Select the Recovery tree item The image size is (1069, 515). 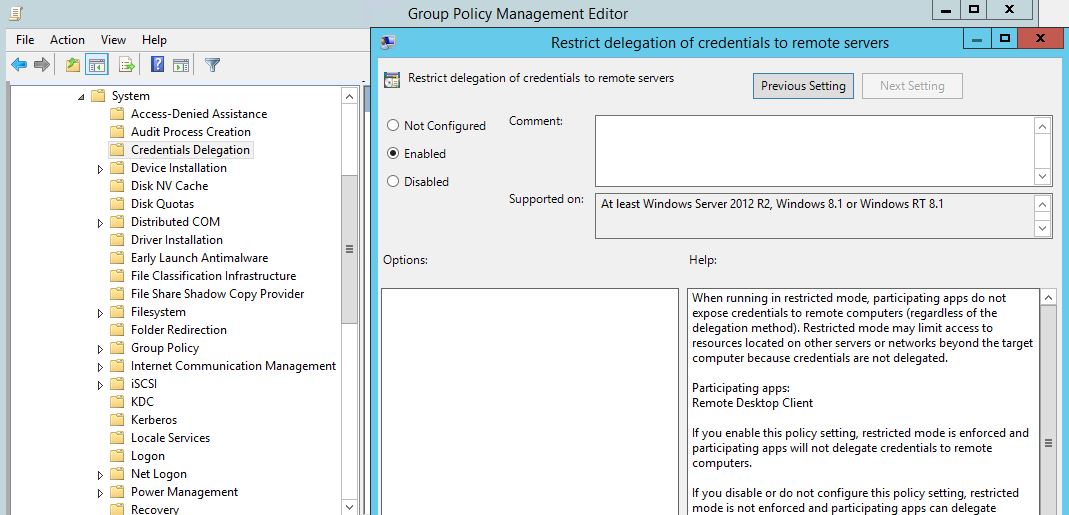pyautogui.click(x=155, y=510)
